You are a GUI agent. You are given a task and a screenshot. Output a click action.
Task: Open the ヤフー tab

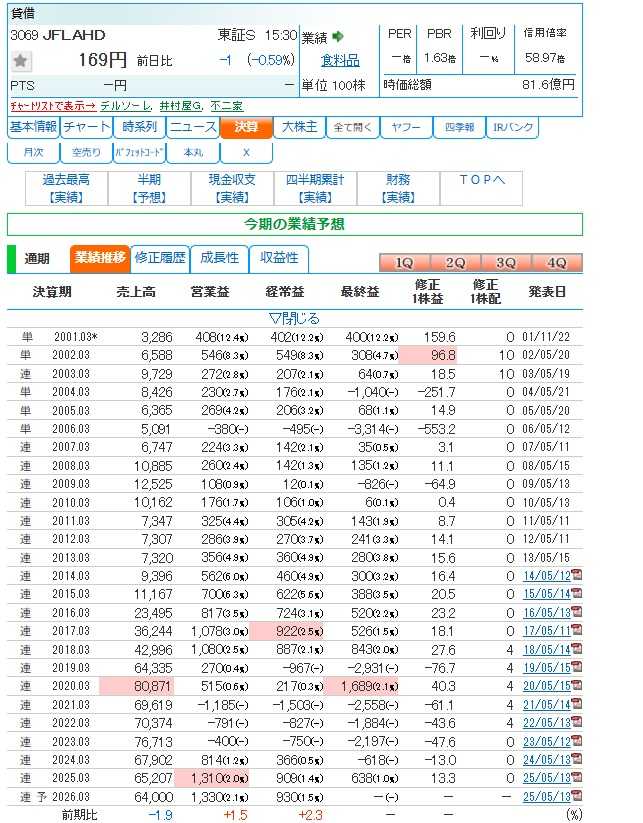pyautogui.click(x=406, y=127)
